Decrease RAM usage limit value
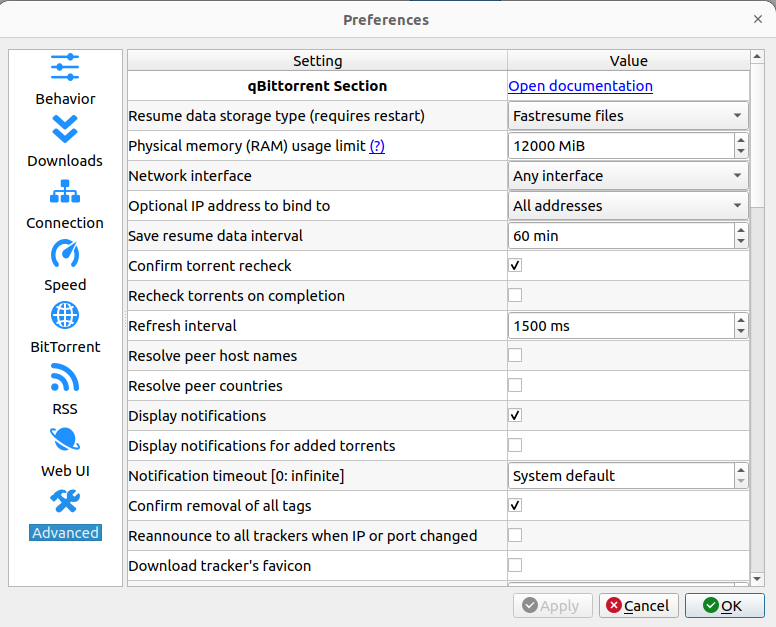The width and height of the screenshot is (776, 627). click(741, 151)
